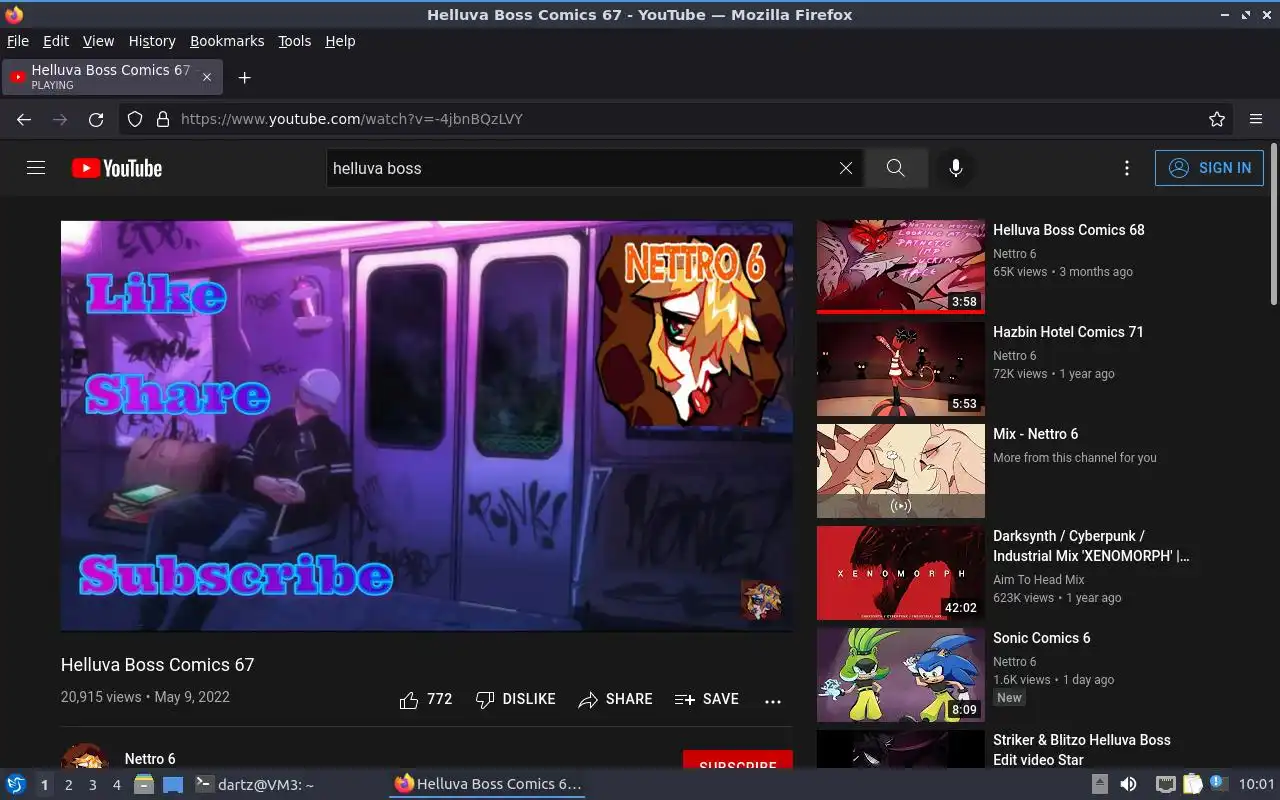Clear the search box with X icon
Image resolution: width=1280 pixels, height=800 pixels.
tap(846, 168)
